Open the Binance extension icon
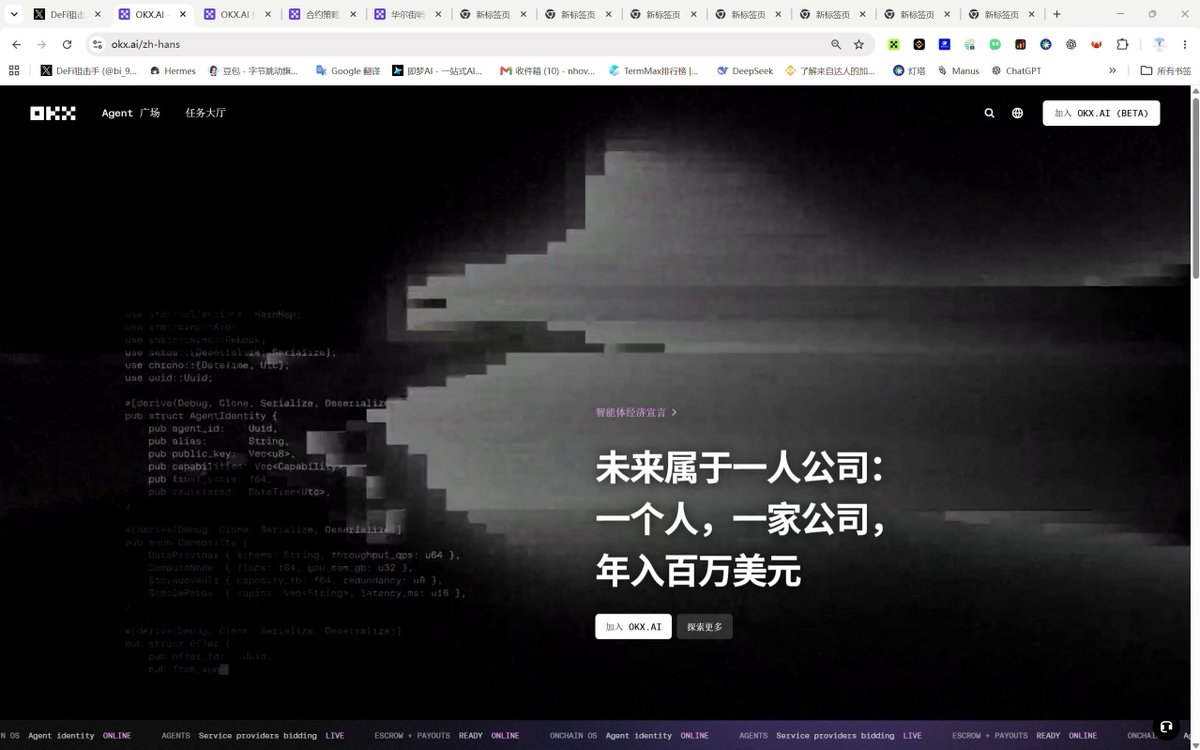1200x750 pixels. pos(919,45)
